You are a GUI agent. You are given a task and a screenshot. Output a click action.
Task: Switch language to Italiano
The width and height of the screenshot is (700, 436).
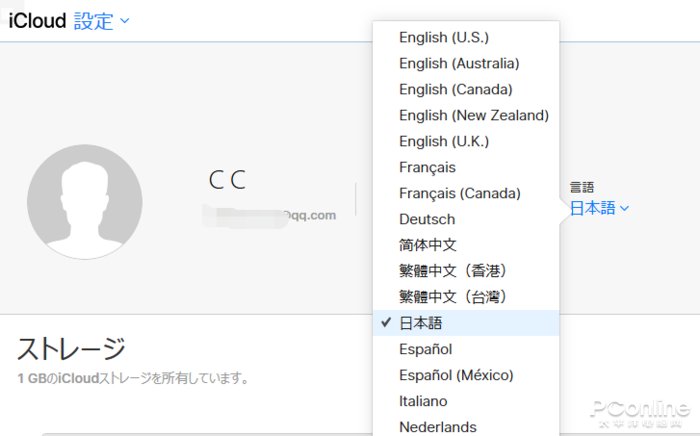tap(466, 401)
